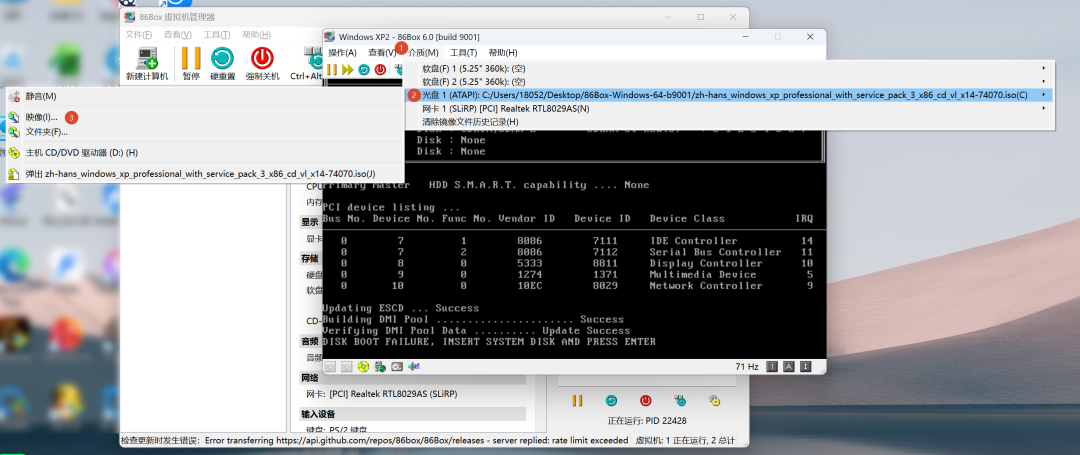Click eject icon beside 弹出 iso entry
The height and width of the screenshot is (455, 1080).
pyautogui.click(x=14, y=174)
